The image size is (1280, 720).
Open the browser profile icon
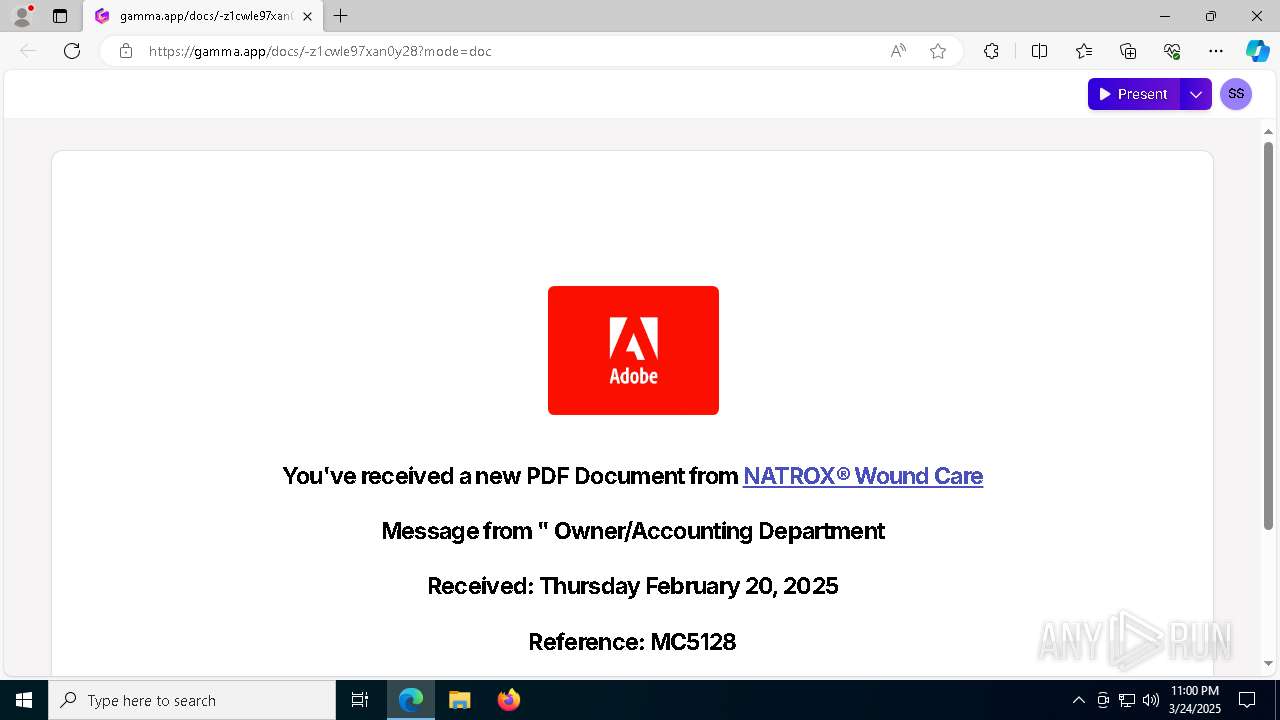pos(22,16)
